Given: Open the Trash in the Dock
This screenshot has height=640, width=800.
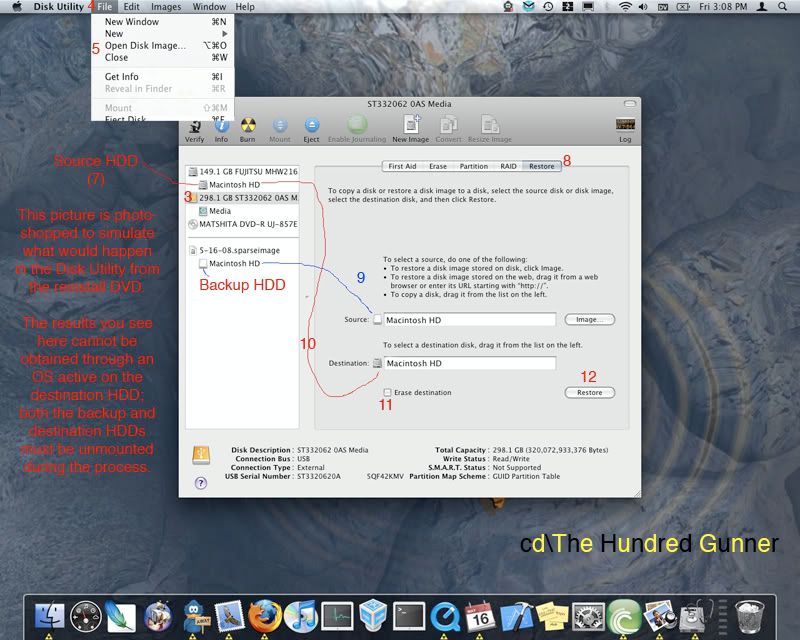Looking at the screenshot, I should pos(749,616).
